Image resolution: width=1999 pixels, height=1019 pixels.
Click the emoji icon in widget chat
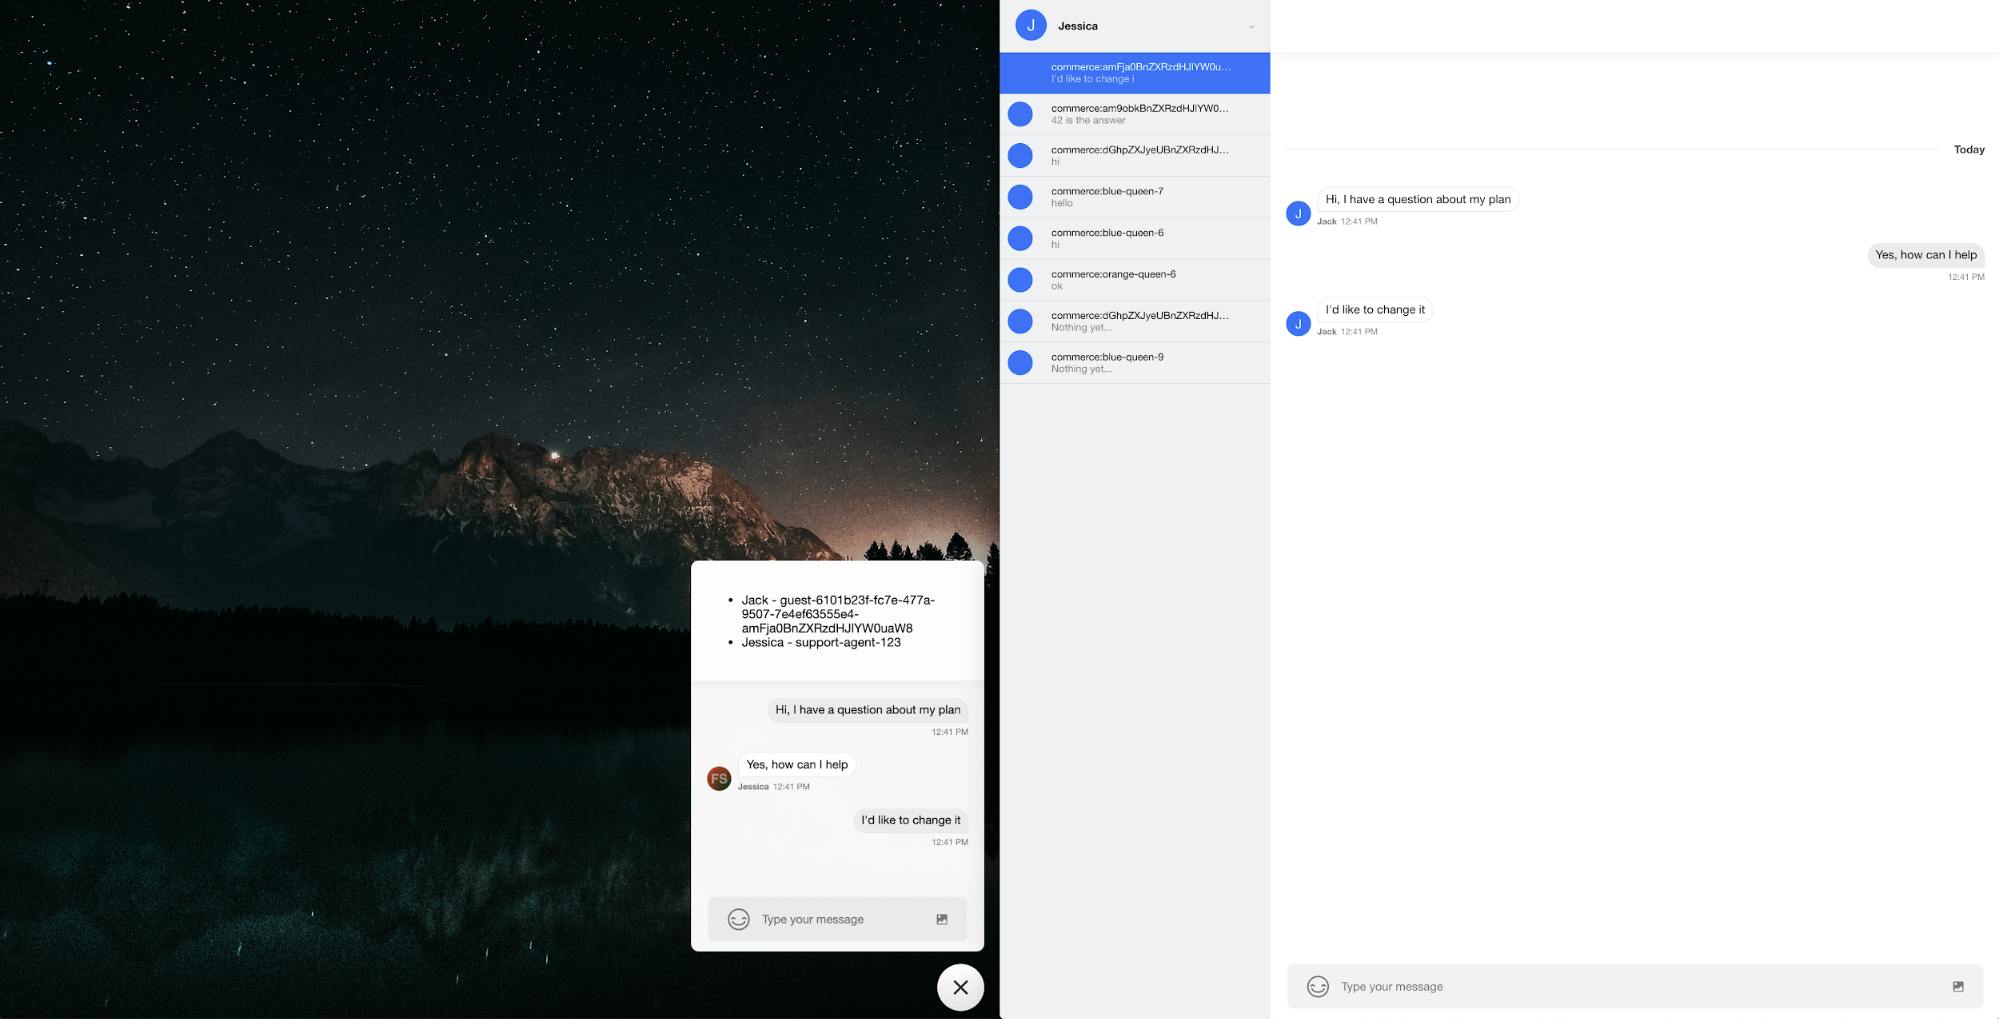738,919
